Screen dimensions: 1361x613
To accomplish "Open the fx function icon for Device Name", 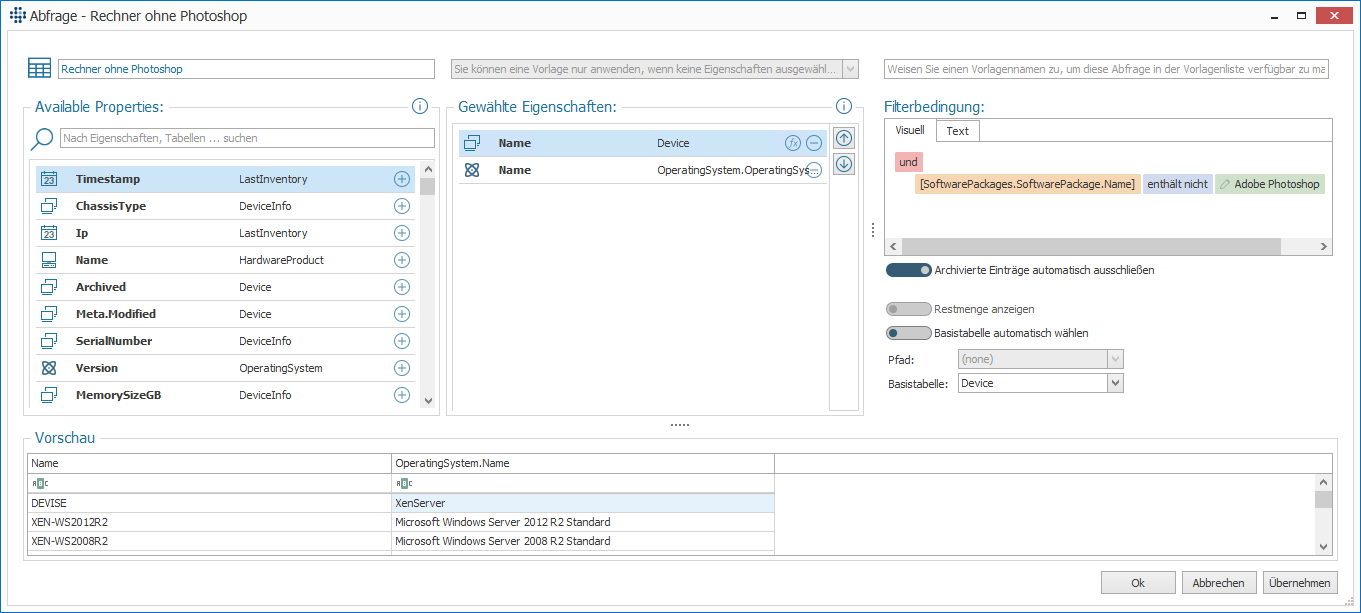I will [793, 143].
